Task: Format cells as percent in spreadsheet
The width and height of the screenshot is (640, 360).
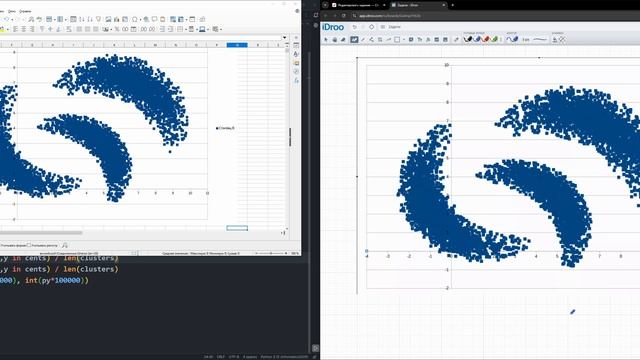Action: [x=117, y=29]
